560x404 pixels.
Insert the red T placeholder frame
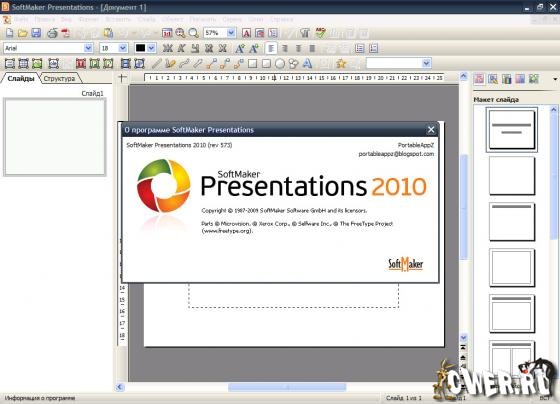tap(81, 64)
